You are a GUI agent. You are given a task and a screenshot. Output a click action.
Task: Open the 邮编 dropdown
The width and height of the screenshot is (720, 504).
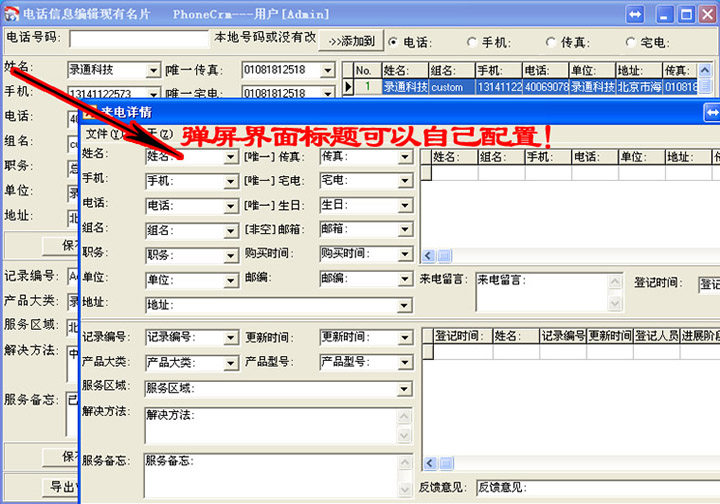pyautogui.click(x=404, y=279)
